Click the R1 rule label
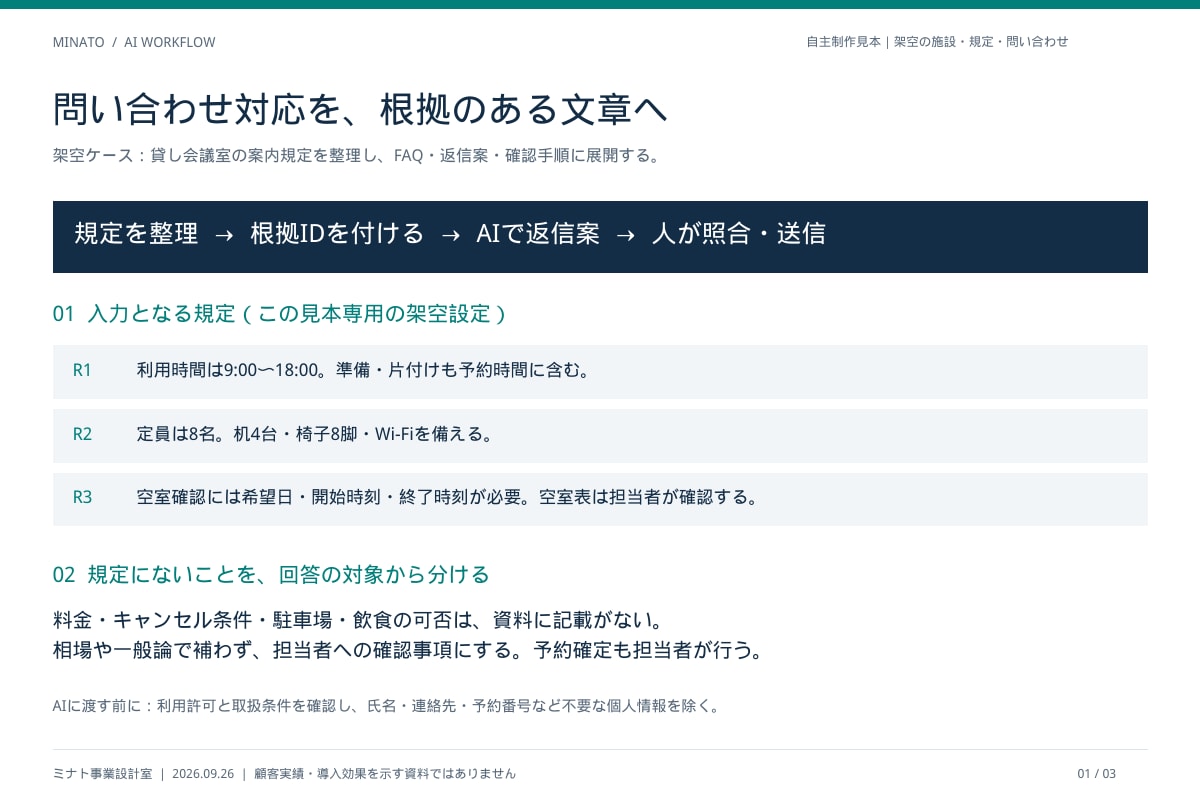Image resolution: width=1200 pixels, height=800 pixels. coord(82,371)
